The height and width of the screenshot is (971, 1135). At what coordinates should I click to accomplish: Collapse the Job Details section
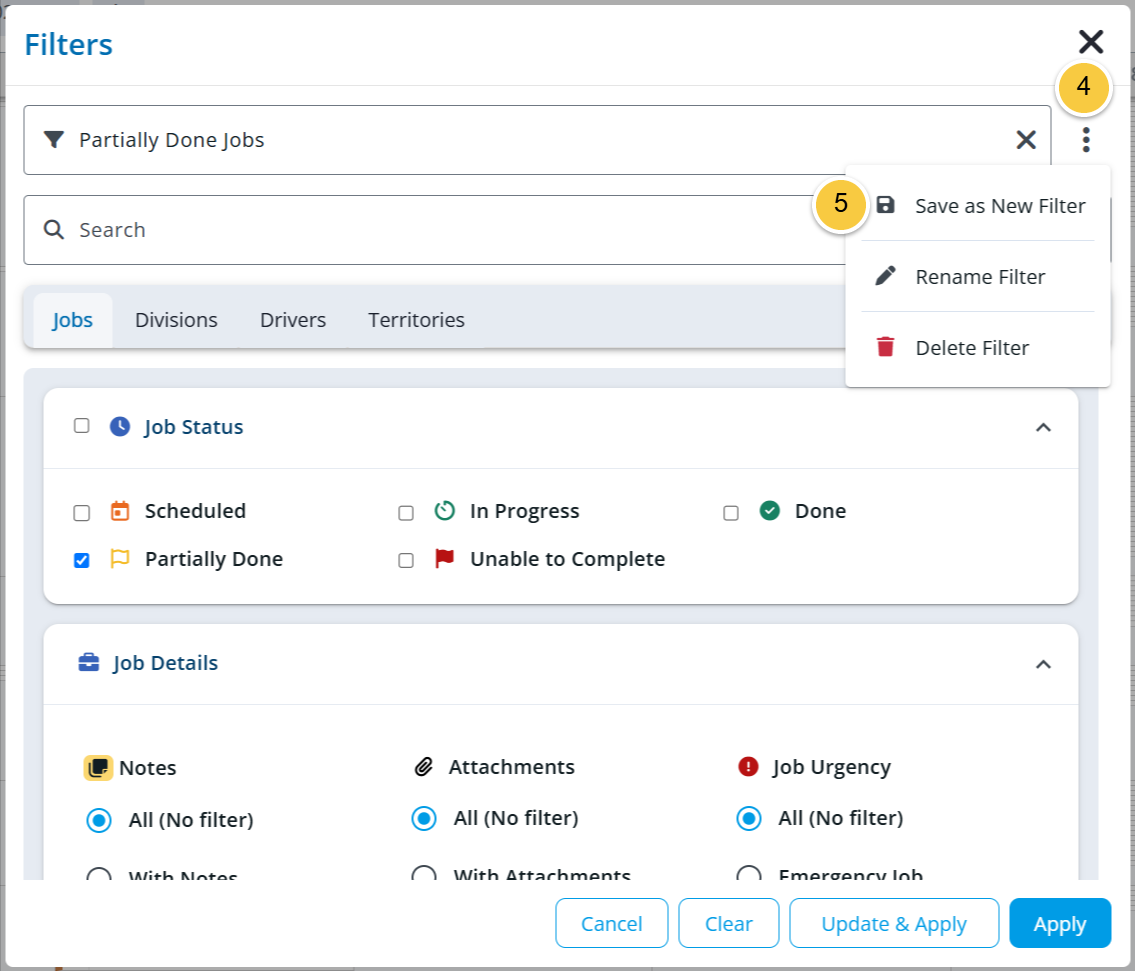click(1043, 664)
